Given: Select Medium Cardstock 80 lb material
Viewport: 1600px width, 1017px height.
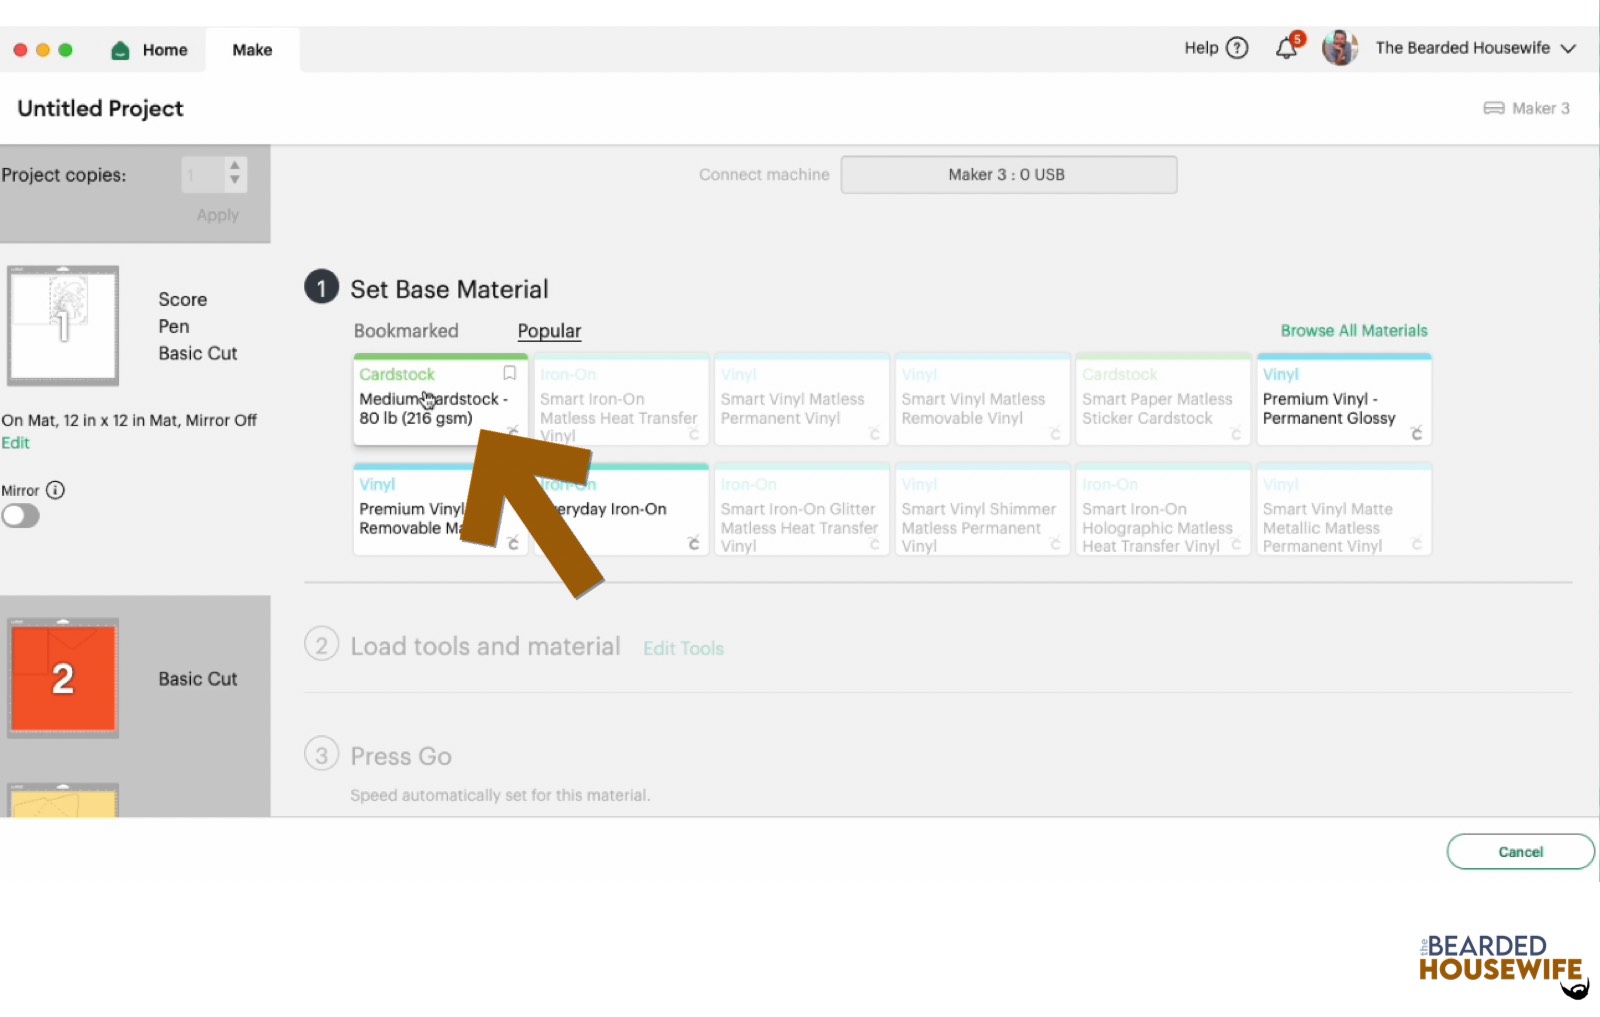Looking at the screenshot, I should (x=441, y=399).
